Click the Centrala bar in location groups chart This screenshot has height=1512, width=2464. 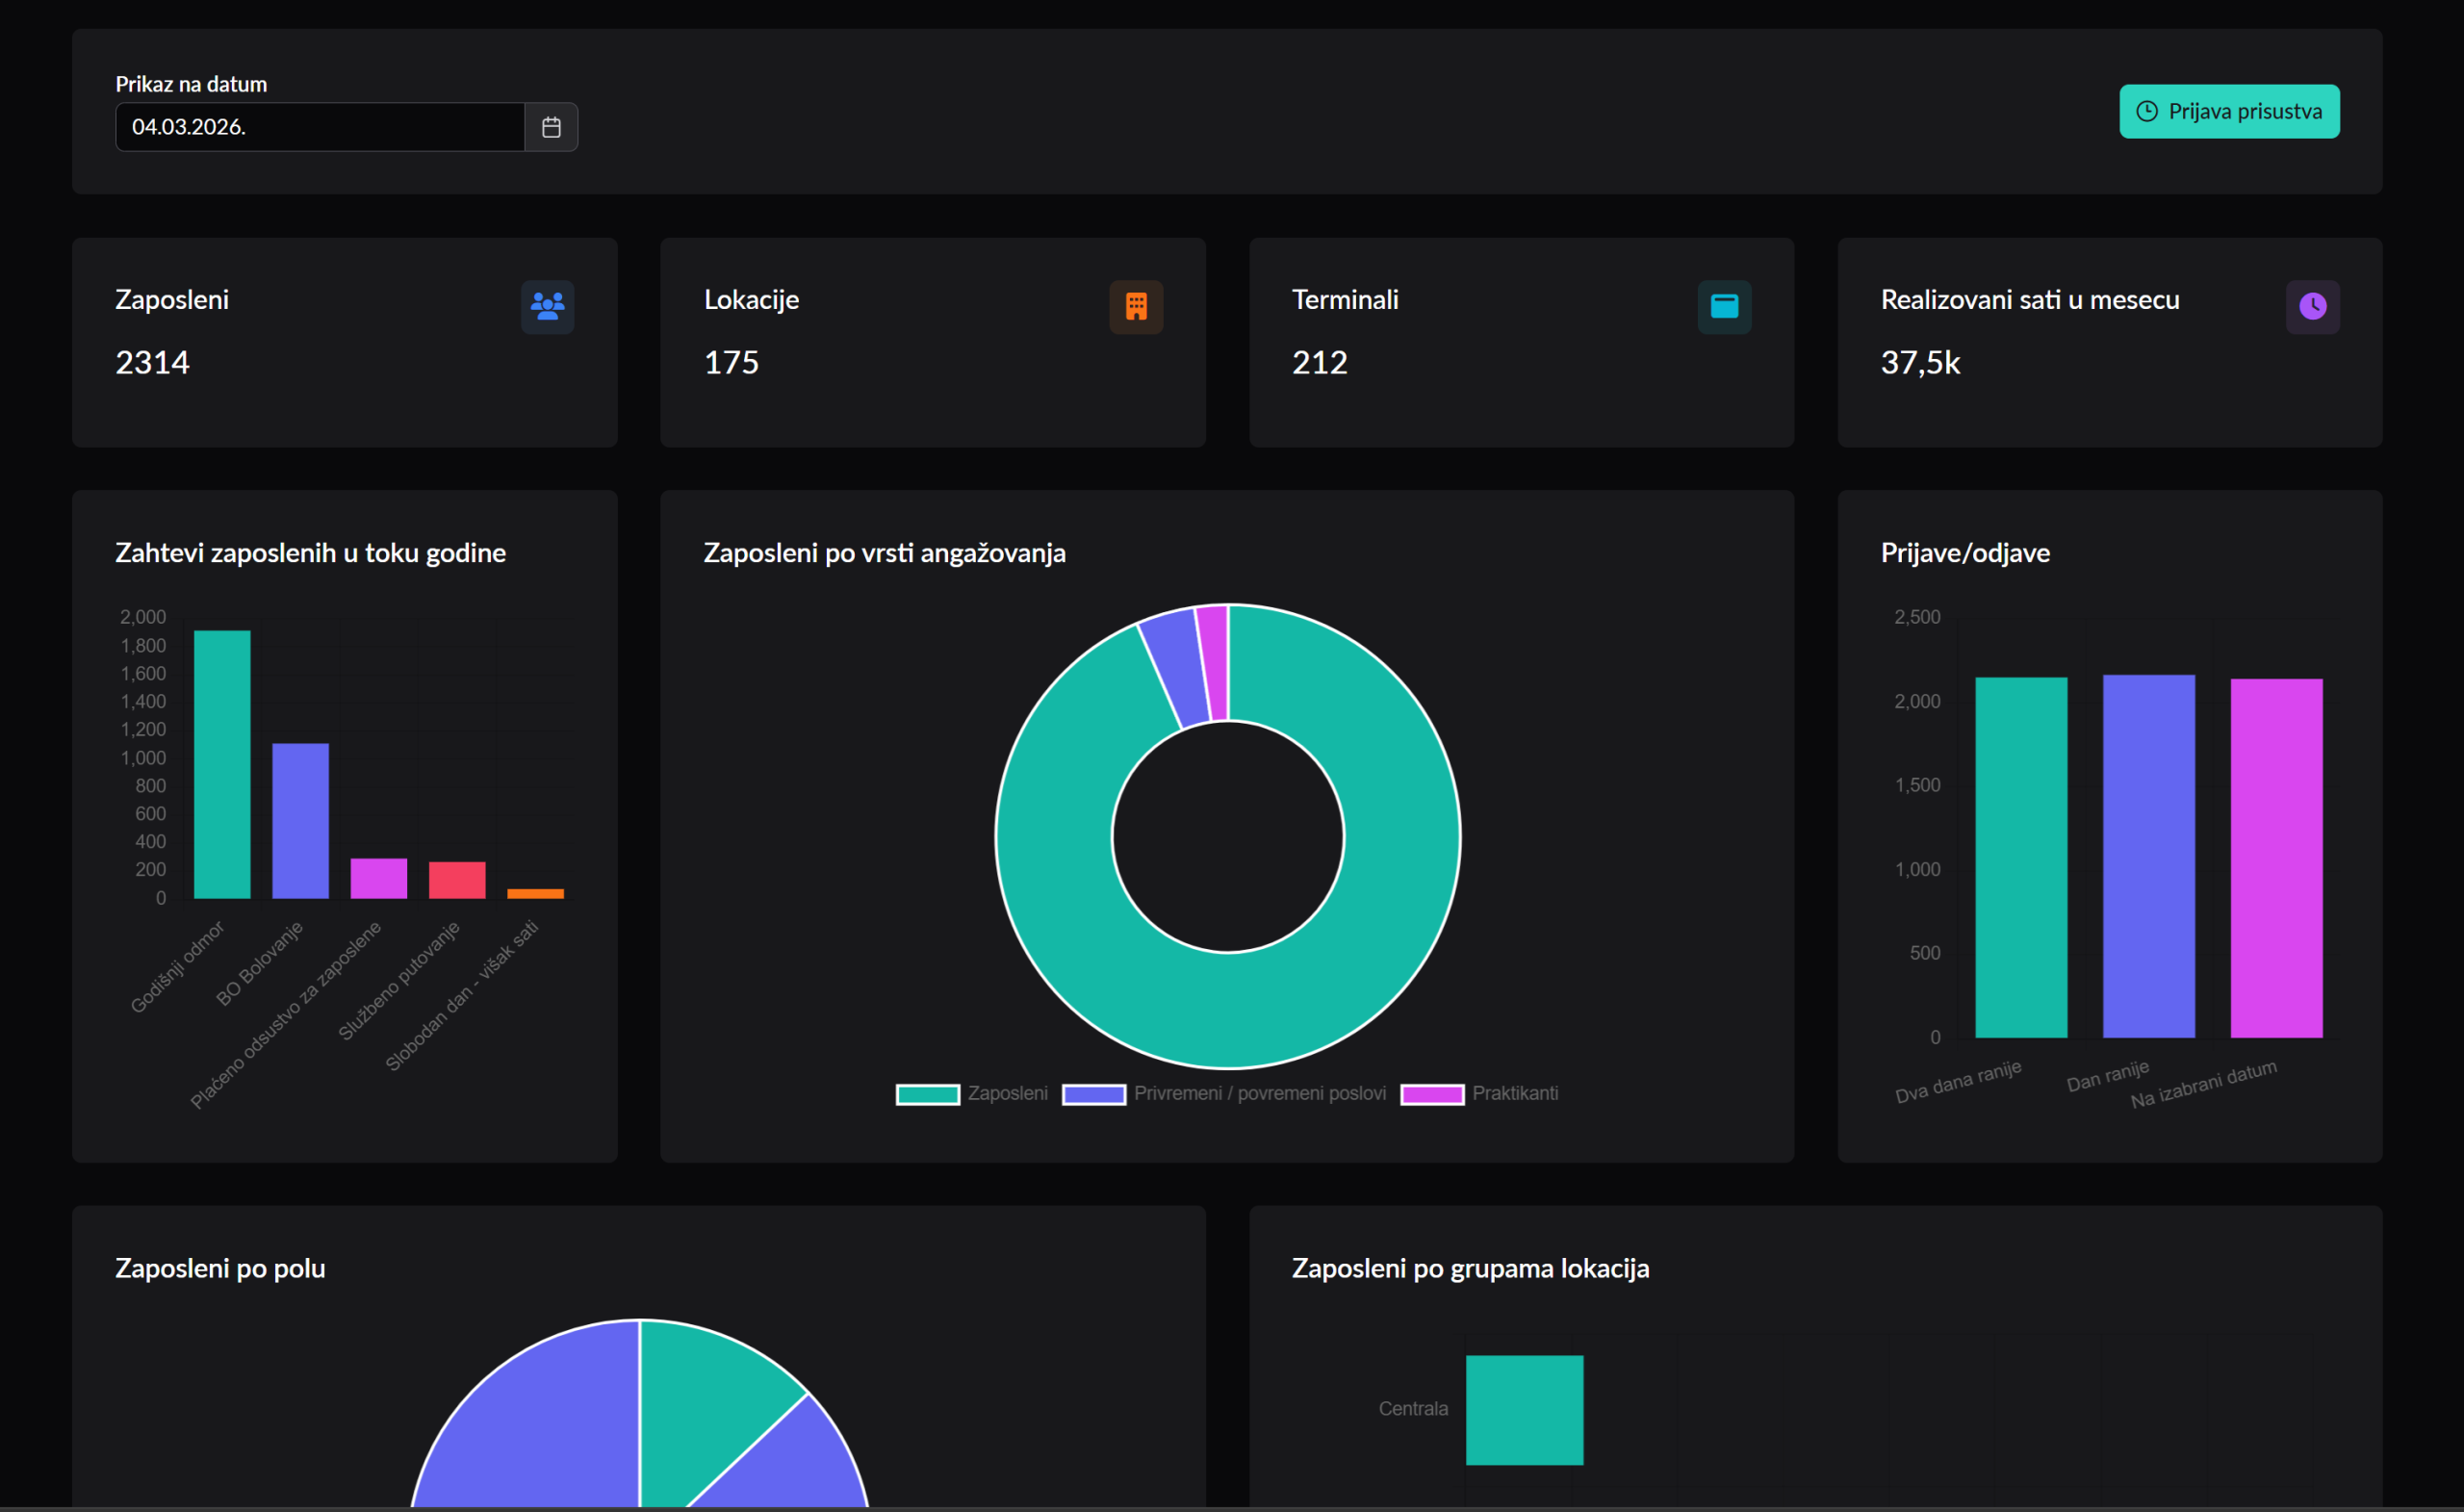pyautogui.click(x=1524, y=1410)
